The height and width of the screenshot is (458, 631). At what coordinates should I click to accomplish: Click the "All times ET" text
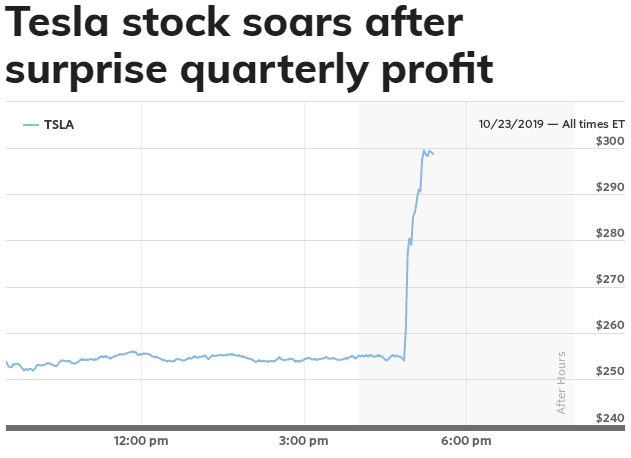coord(592,125)
